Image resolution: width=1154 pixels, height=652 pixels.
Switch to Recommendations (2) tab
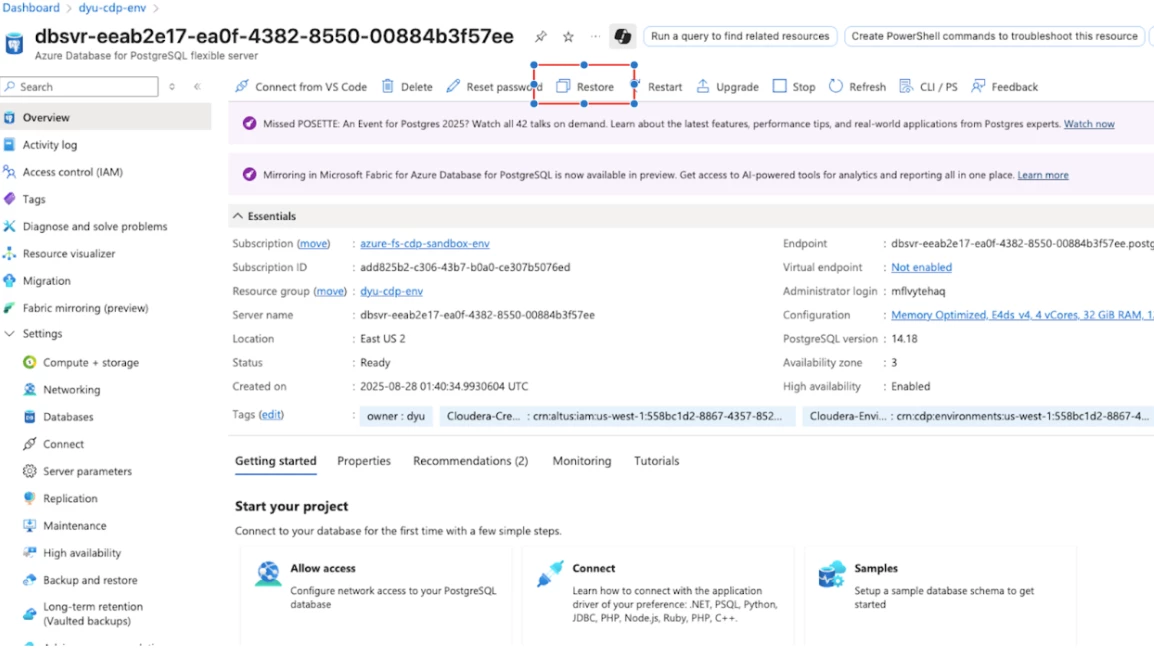click(470, 461)
